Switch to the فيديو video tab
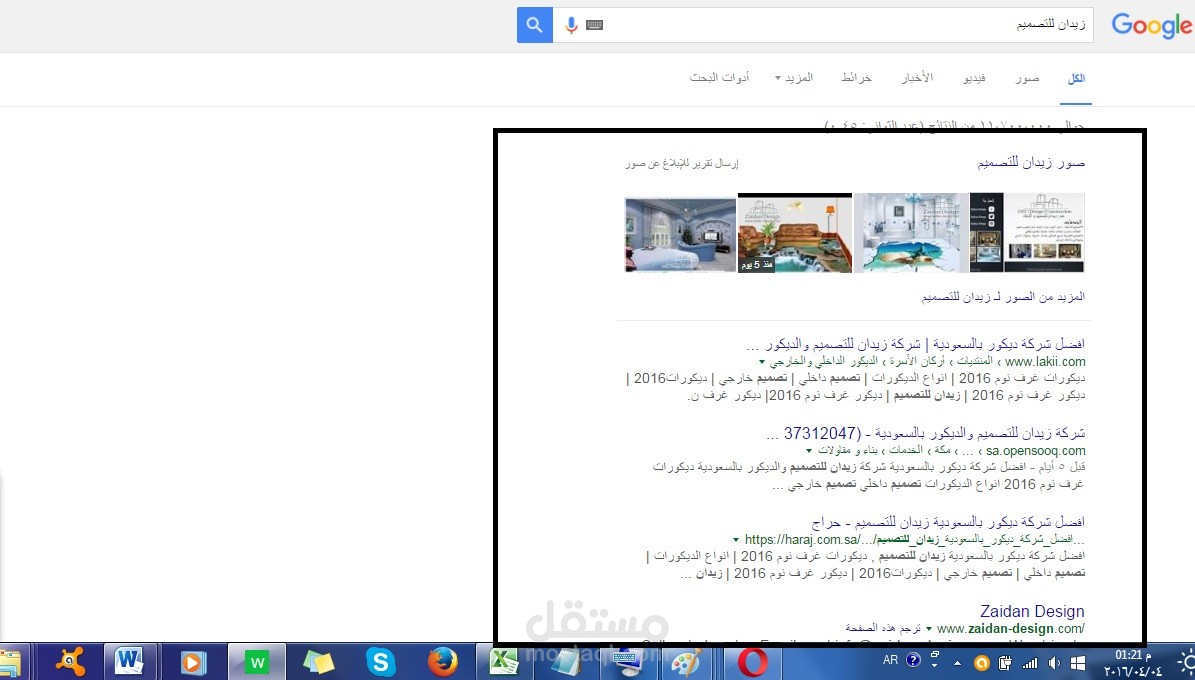1195x680 pixels. (x=974, y=78)
